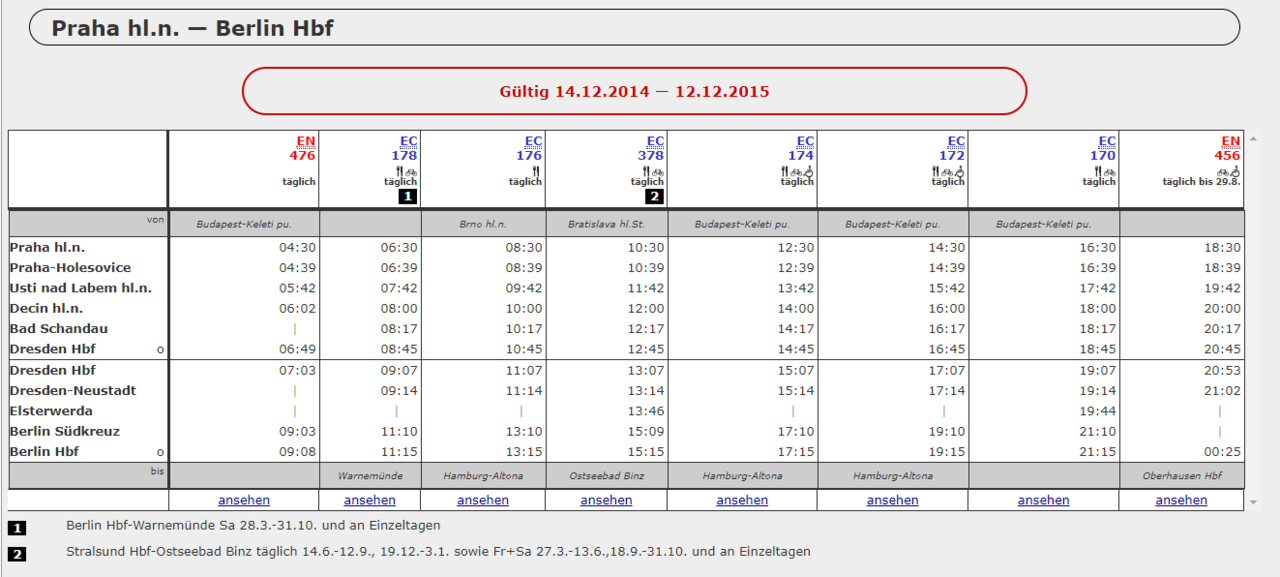
Task: Click footnote 1 legend box below table
Action: pos(17,527)
